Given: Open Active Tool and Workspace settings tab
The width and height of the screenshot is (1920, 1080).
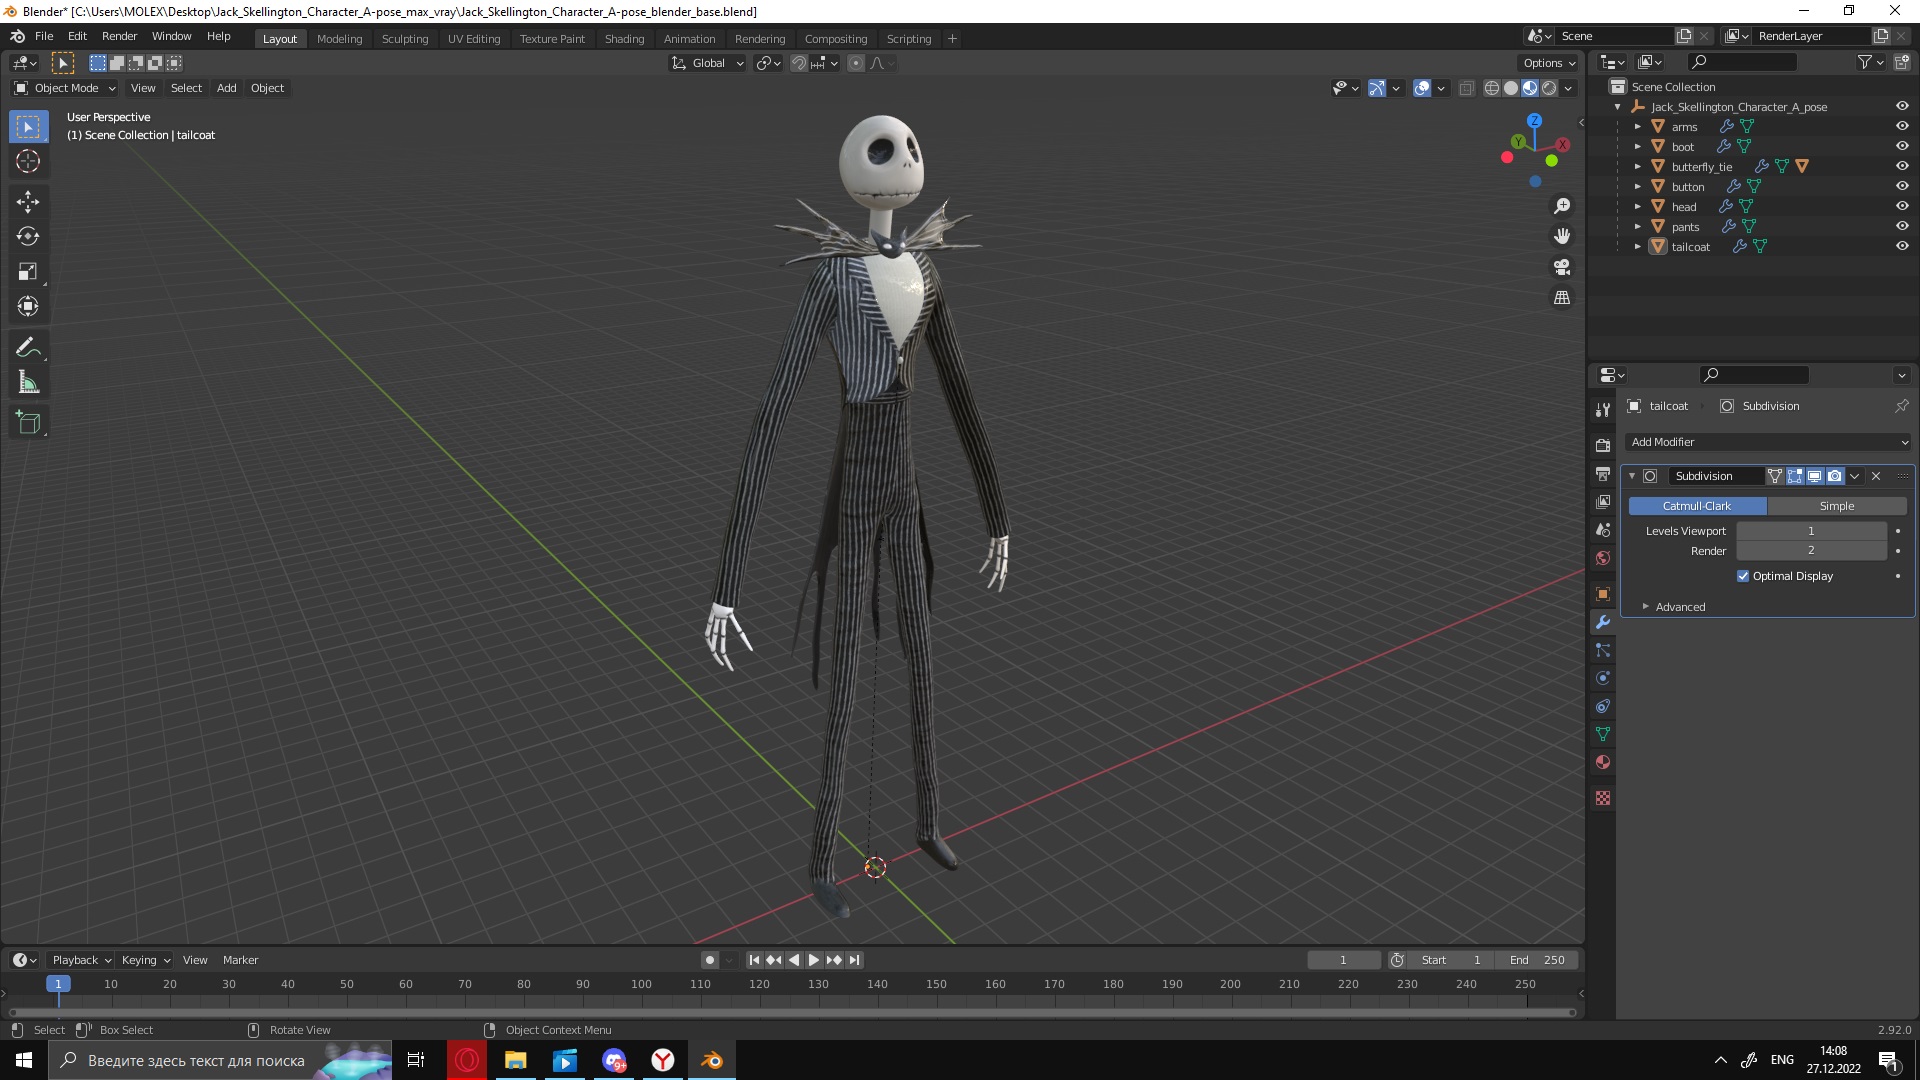Looking at the screenshot, I should tap(1603, 409).
